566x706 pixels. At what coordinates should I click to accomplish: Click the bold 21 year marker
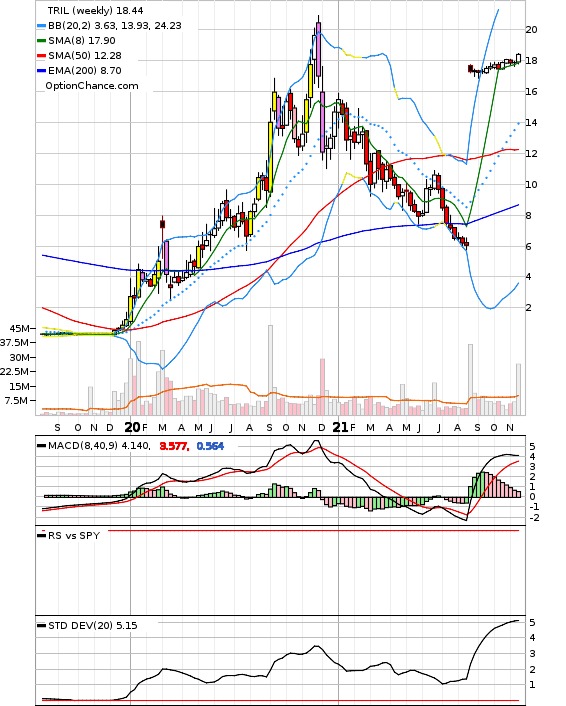tap(340, 427)
